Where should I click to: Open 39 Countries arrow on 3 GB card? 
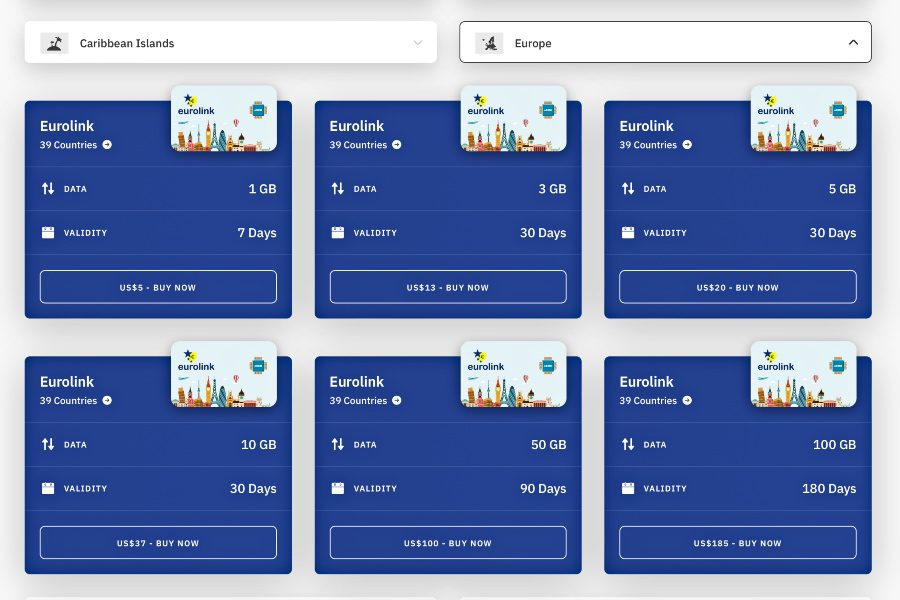(x=397, y=145)
